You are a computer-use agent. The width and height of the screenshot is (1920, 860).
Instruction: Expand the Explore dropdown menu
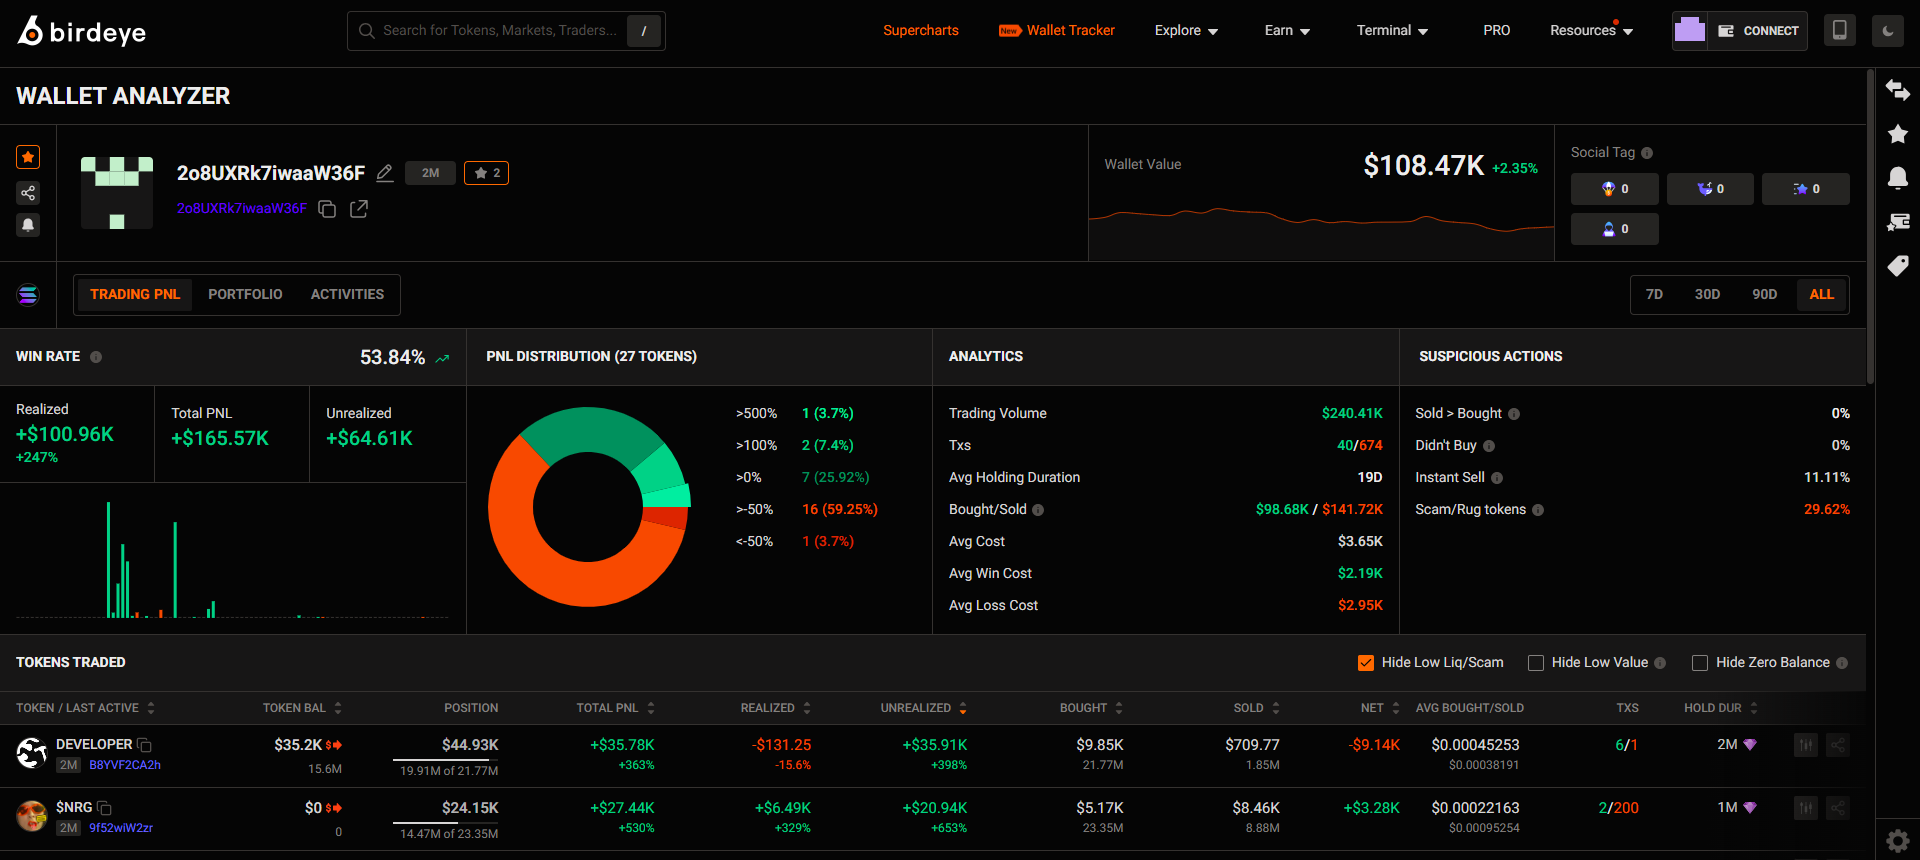tap(1186, 31)
